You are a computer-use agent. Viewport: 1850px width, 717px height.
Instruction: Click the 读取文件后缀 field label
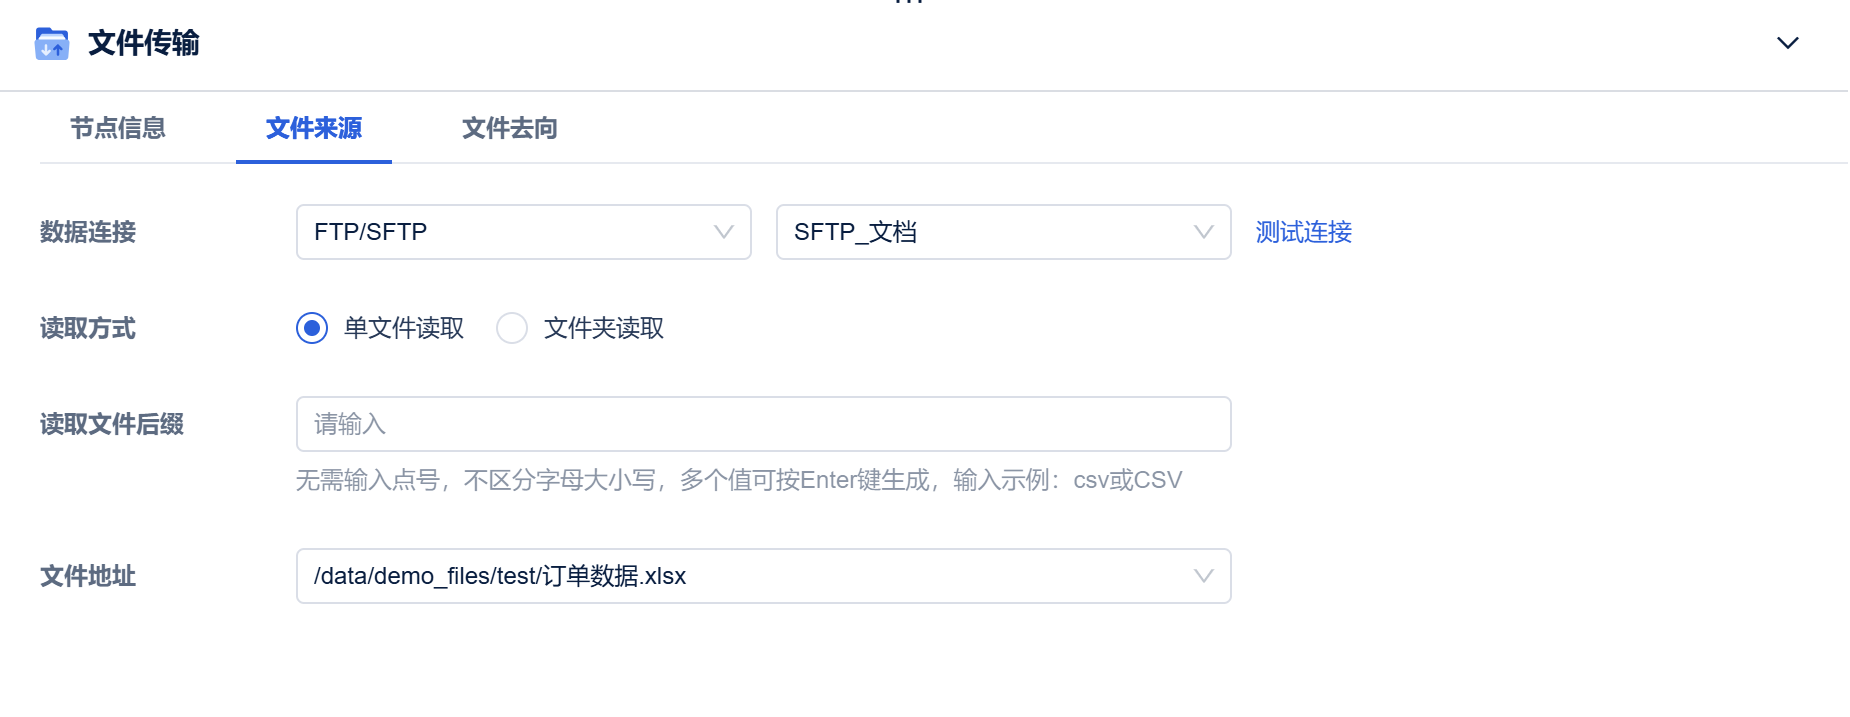(x=112, y=424)
